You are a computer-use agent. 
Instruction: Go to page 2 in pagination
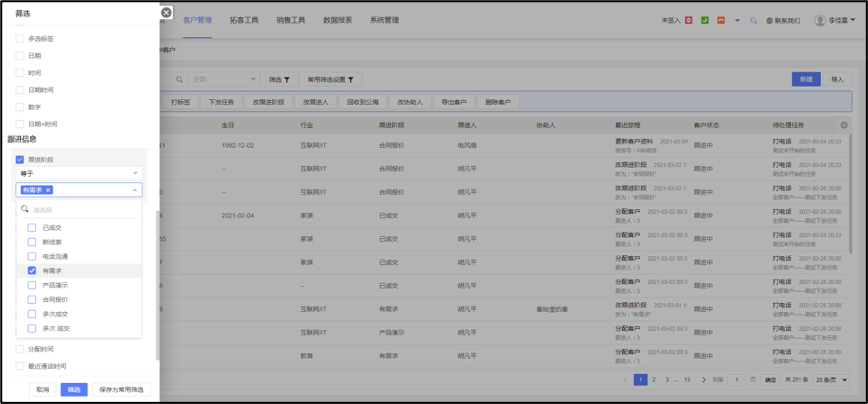click(654, 380)
